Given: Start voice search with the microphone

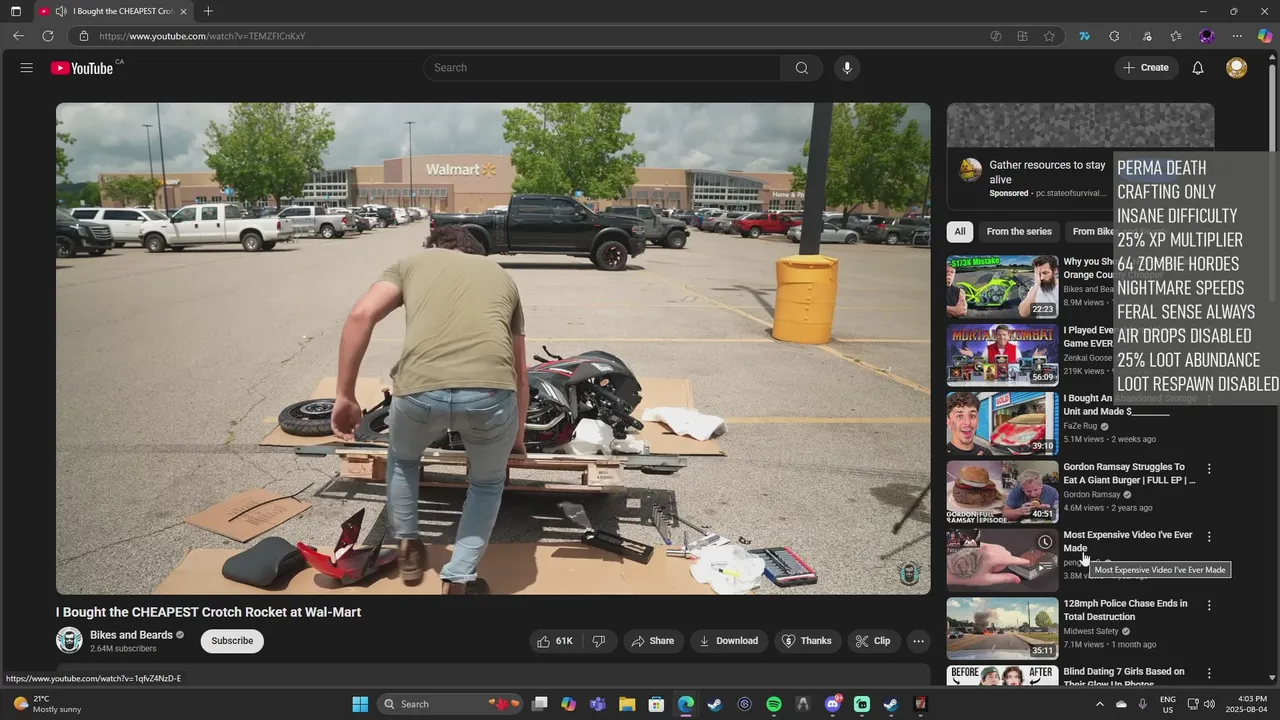Looking at the screenshot, I should (x=847, y=68).
